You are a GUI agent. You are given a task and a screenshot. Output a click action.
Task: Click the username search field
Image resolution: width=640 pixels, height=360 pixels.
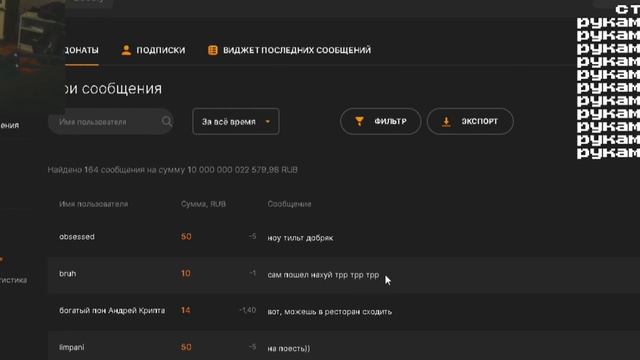[111, 122]
